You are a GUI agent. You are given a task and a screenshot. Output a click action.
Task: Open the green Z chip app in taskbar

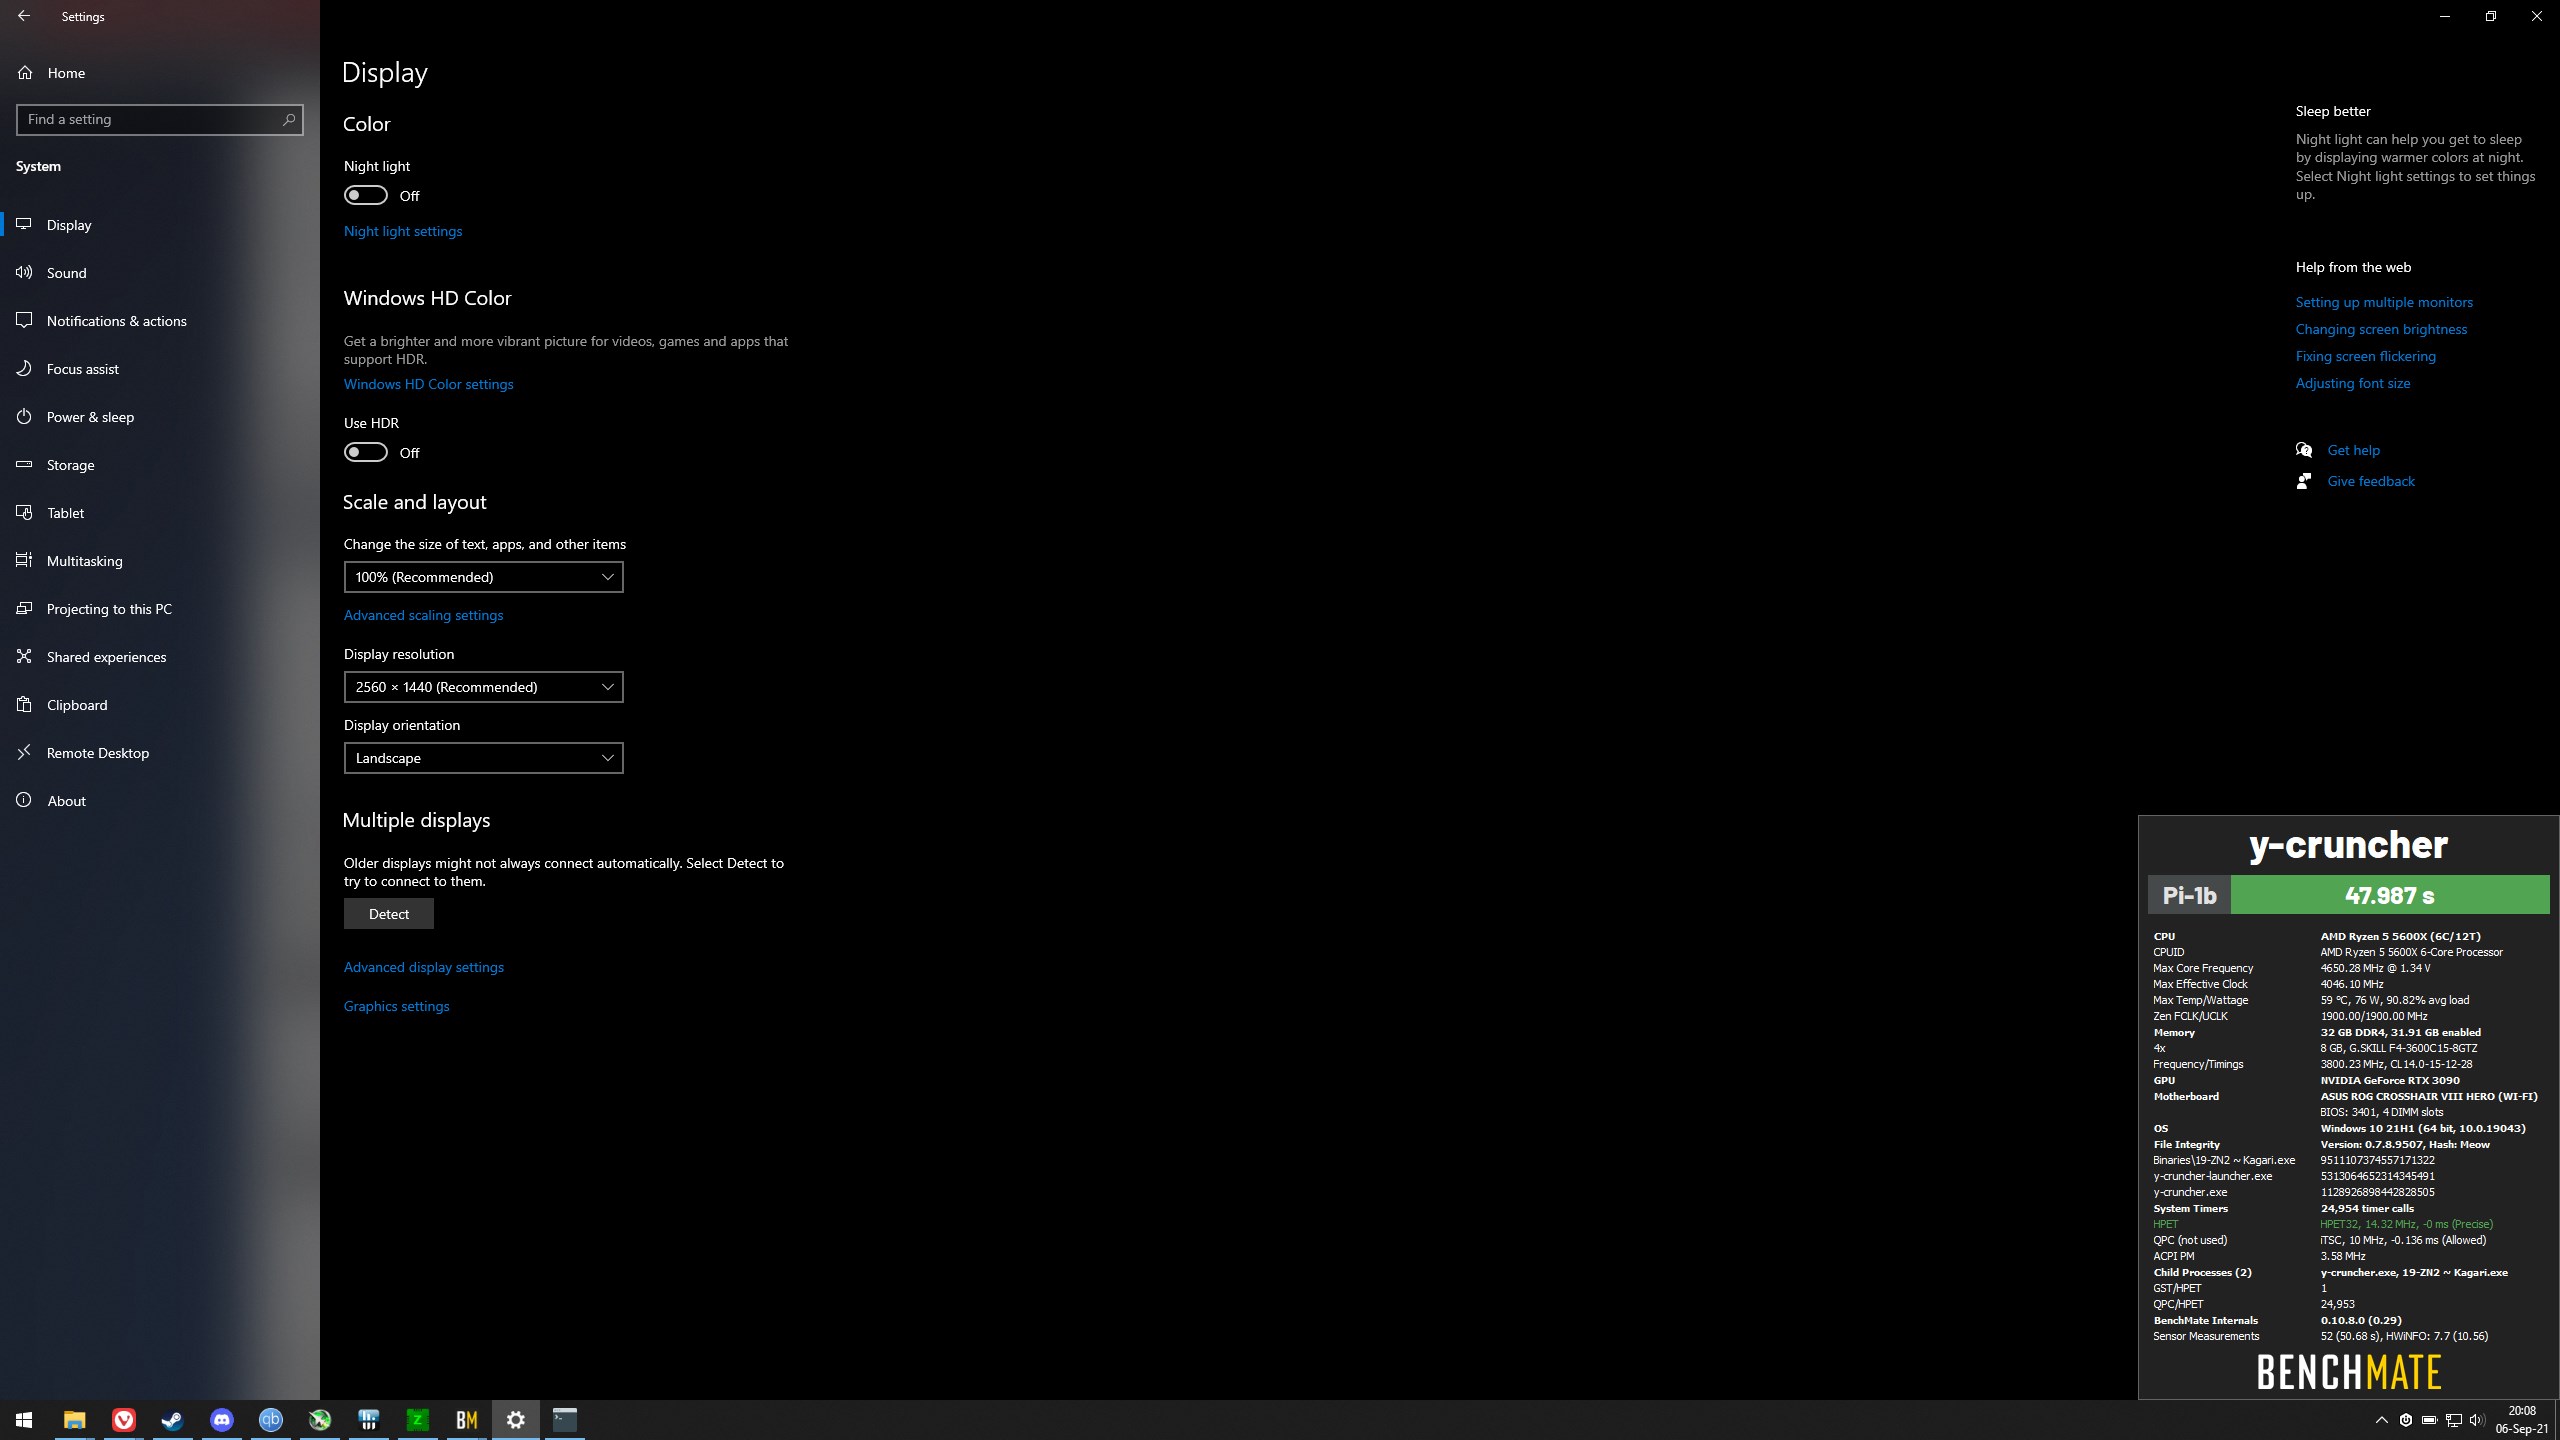pos(417,1420)
